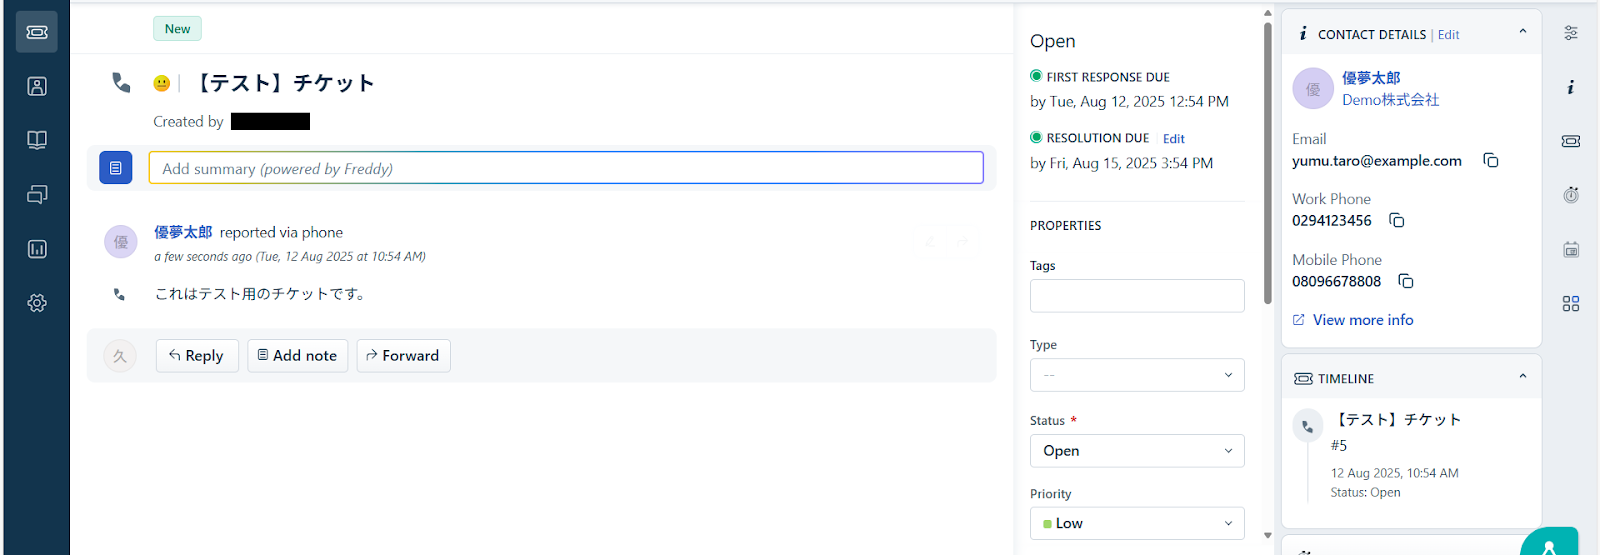Image resolution: width=1600 pixels, height=555 pixels.
Task: Open View more info link
Action: tap(1362, 320)
